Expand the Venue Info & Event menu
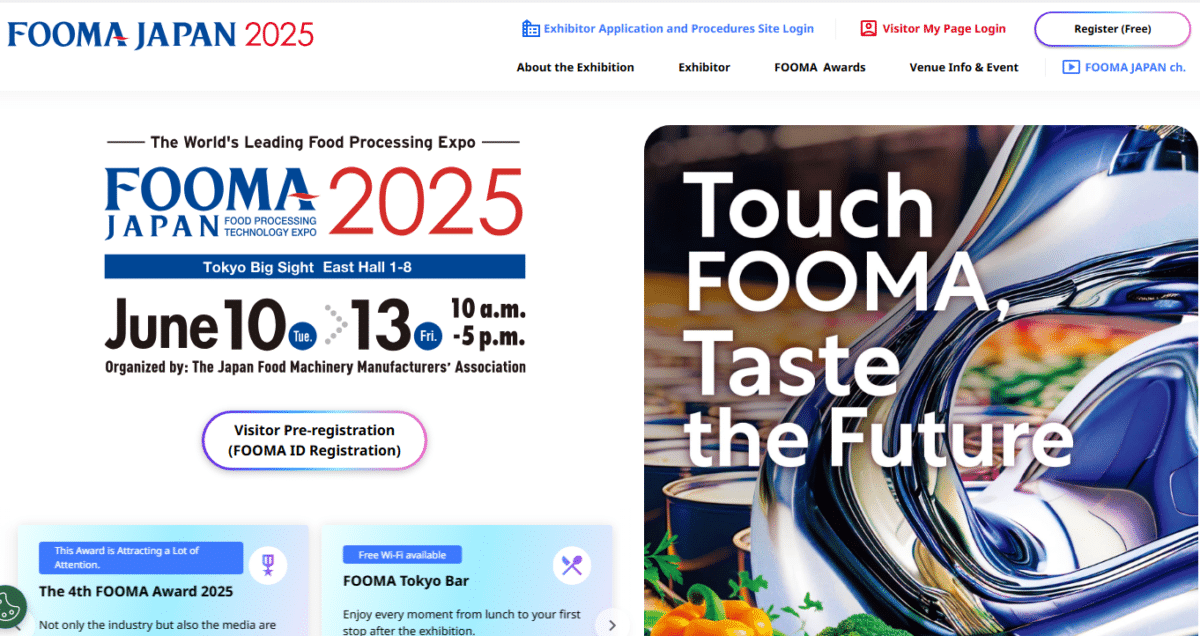The height and width of the screenshot is (636, 1200). click(x=964, y=67)
